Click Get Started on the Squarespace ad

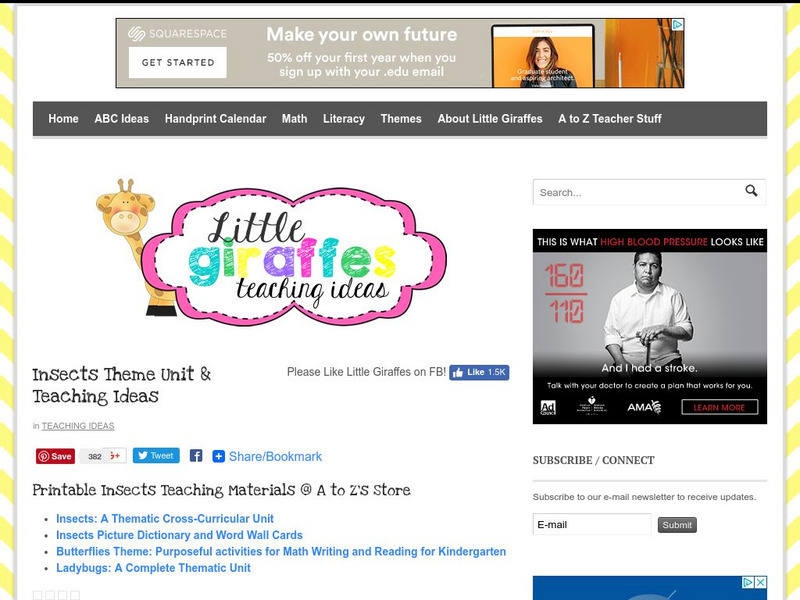click(x=178, y=62)
